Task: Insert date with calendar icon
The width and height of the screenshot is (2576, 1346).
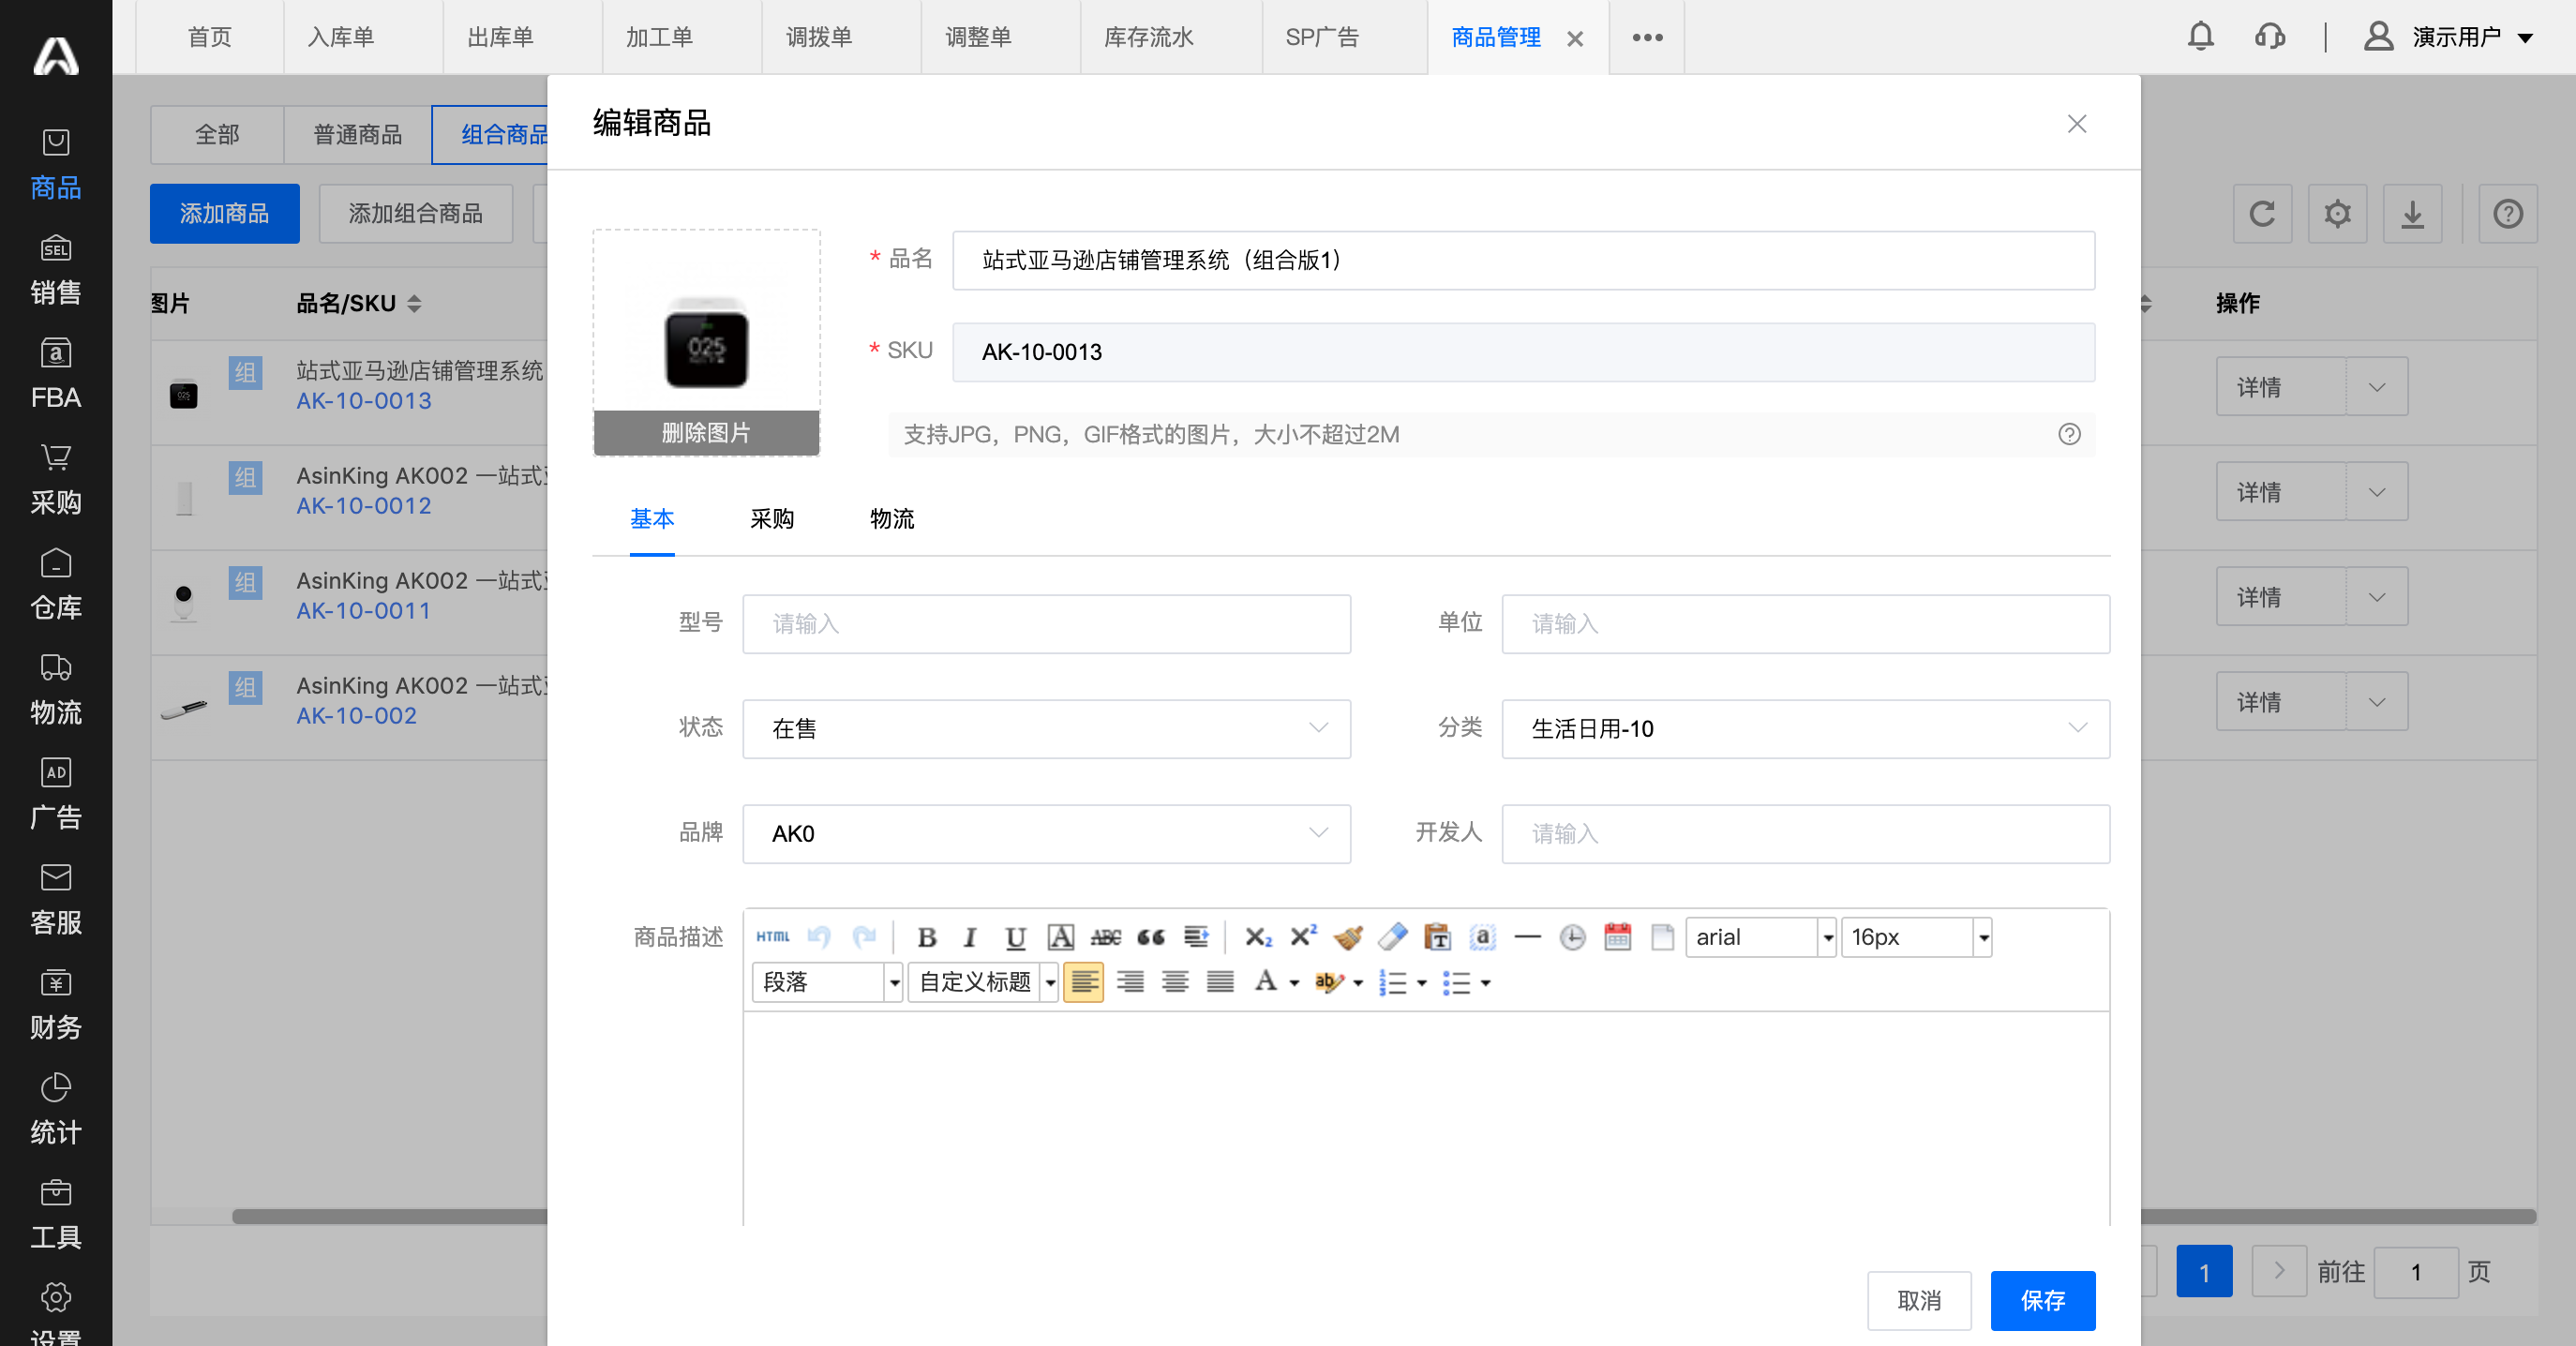Action: (x=1617, y=937)
